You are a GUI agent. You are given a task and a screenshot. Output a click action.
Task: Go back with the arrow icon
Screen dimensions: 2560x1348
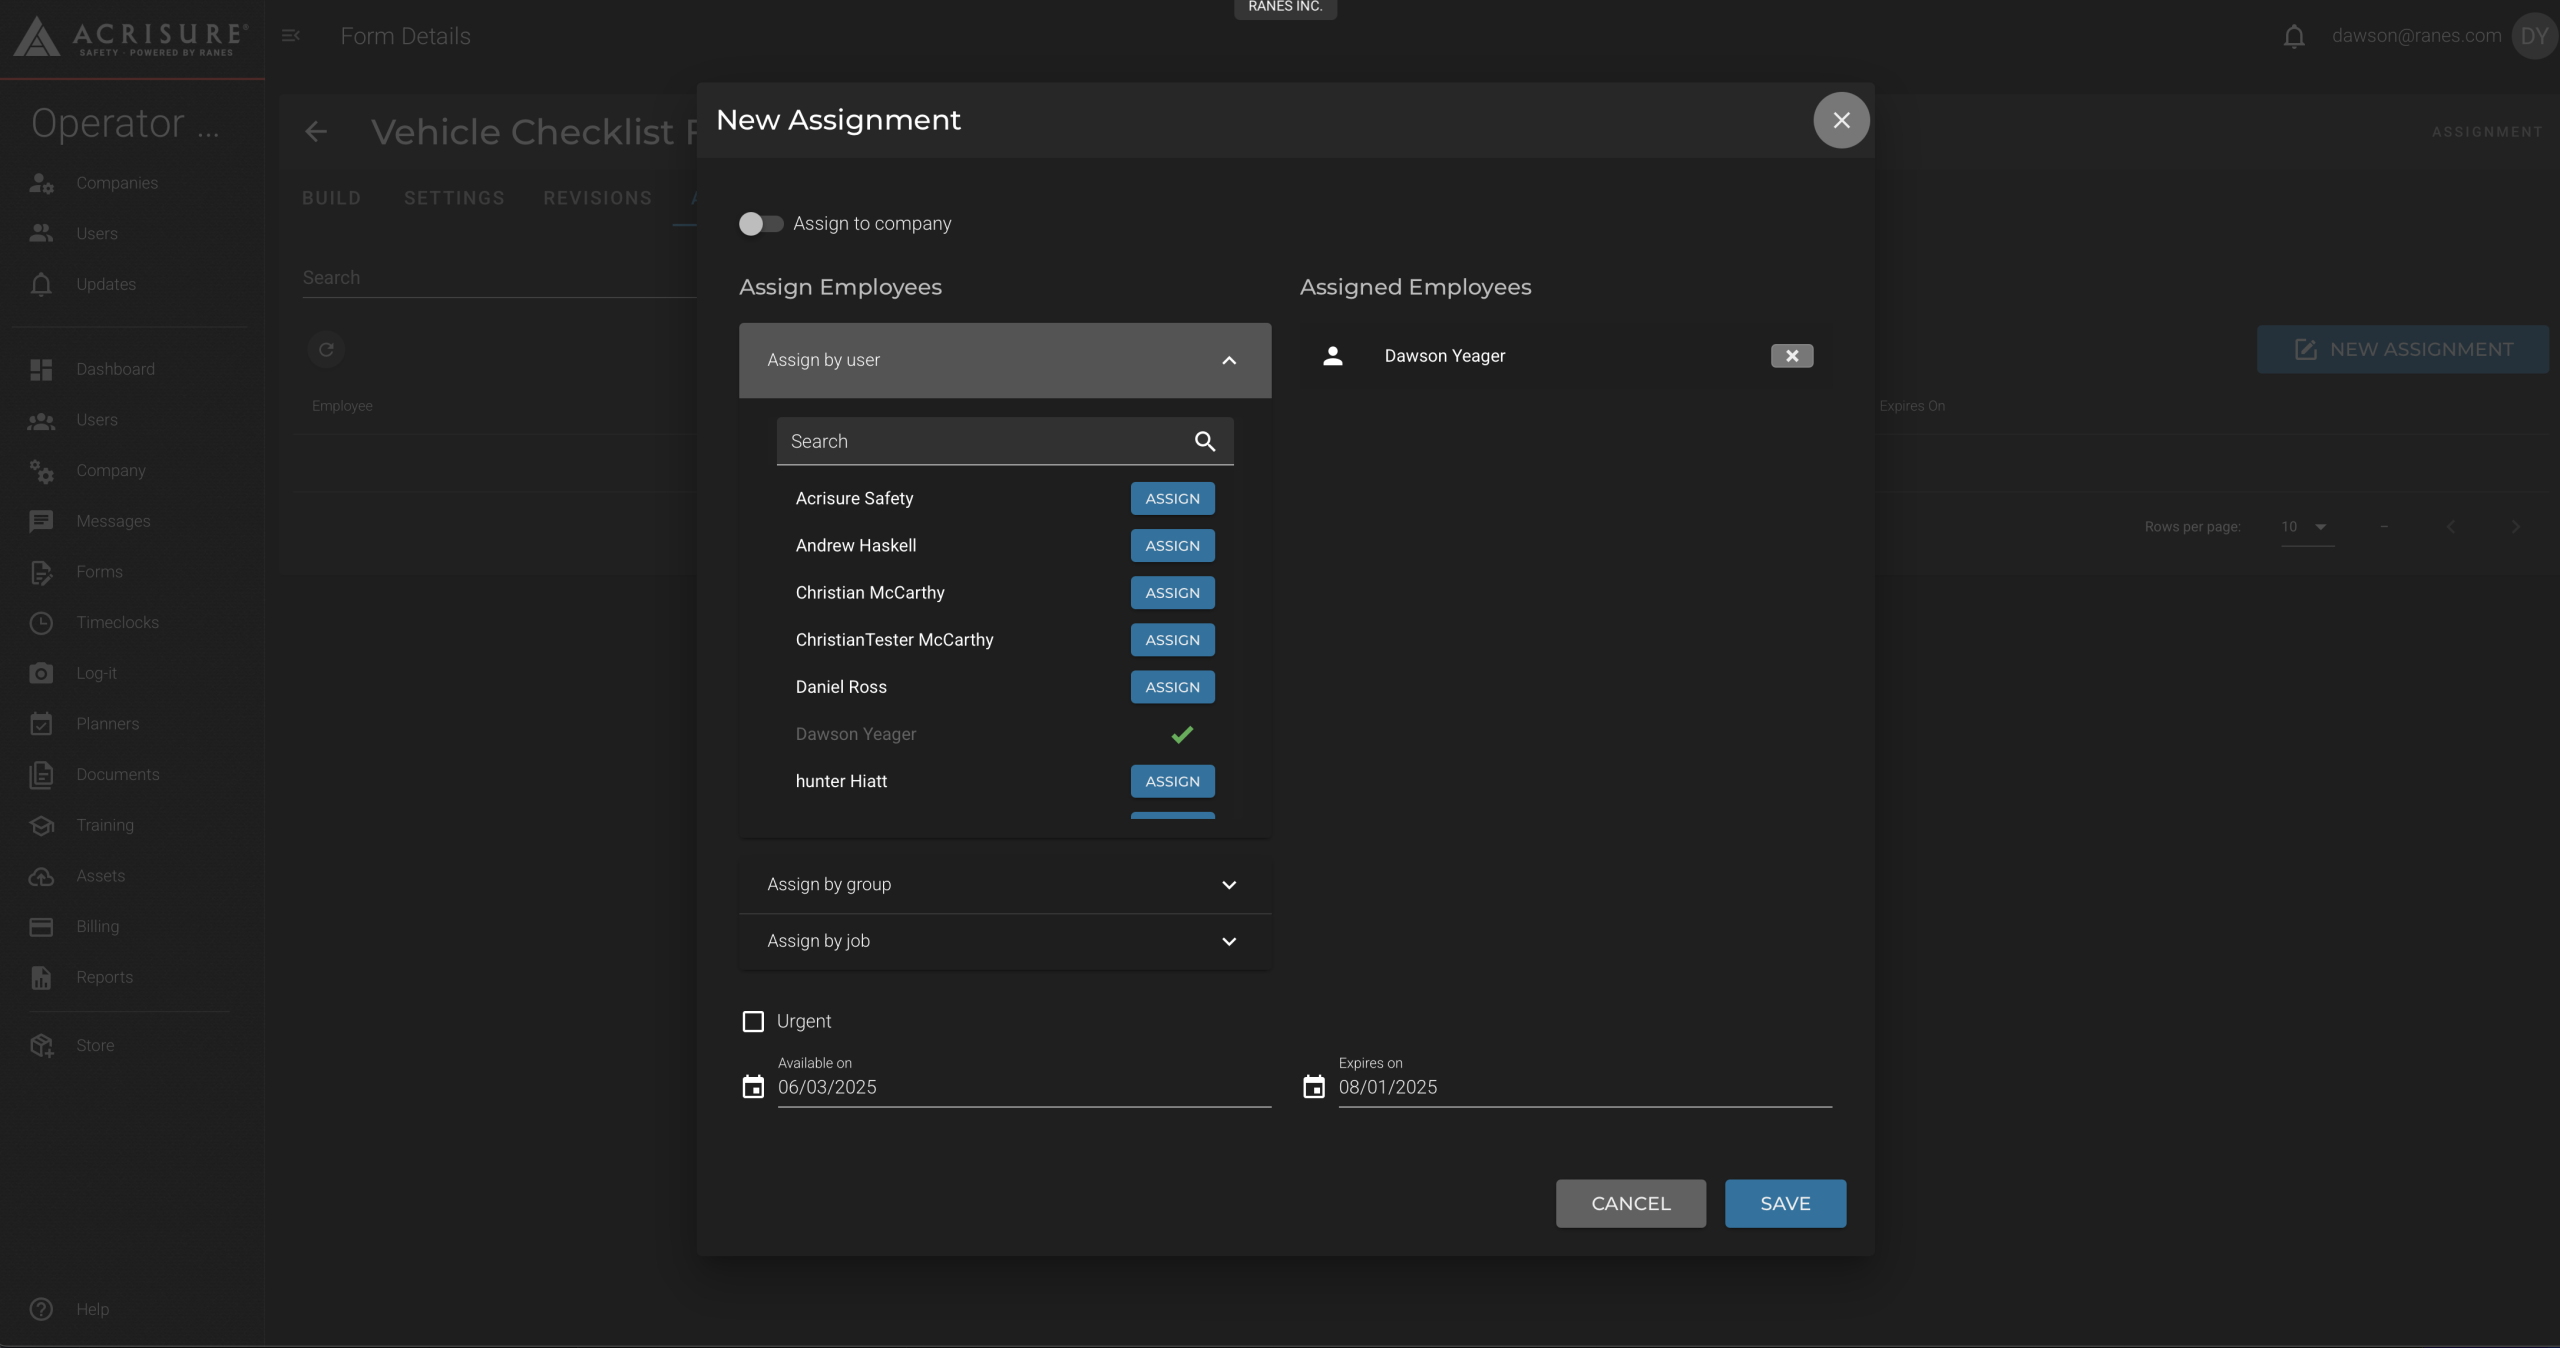[316, 131]
